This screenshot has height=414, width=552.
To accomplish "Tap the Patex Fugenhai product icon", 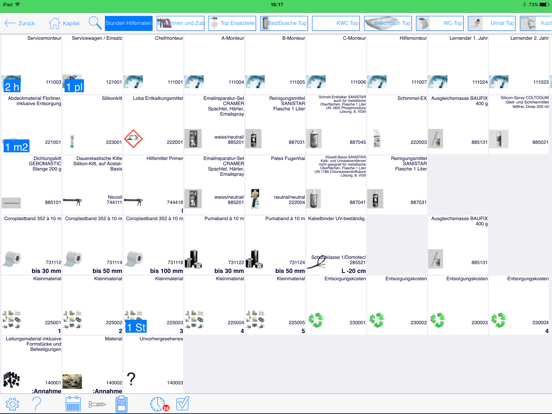I will click(255, 199).
